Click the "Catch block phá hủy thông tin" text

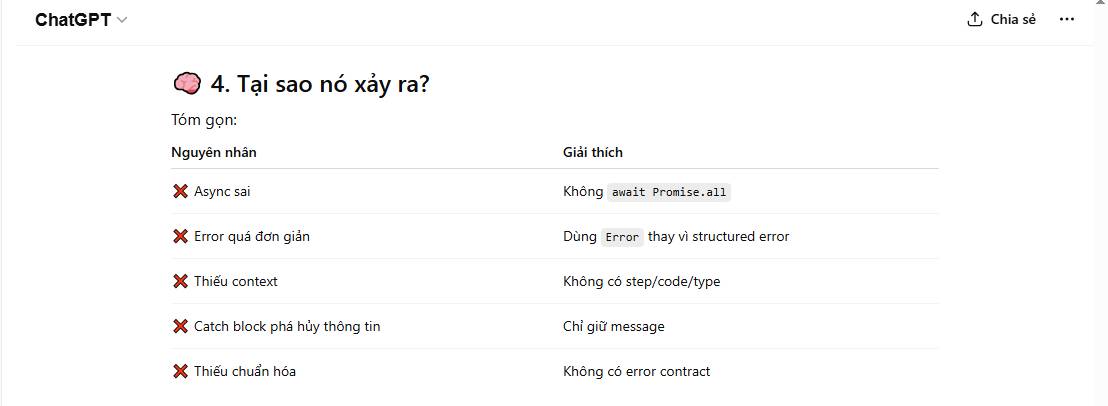(287, 326)
